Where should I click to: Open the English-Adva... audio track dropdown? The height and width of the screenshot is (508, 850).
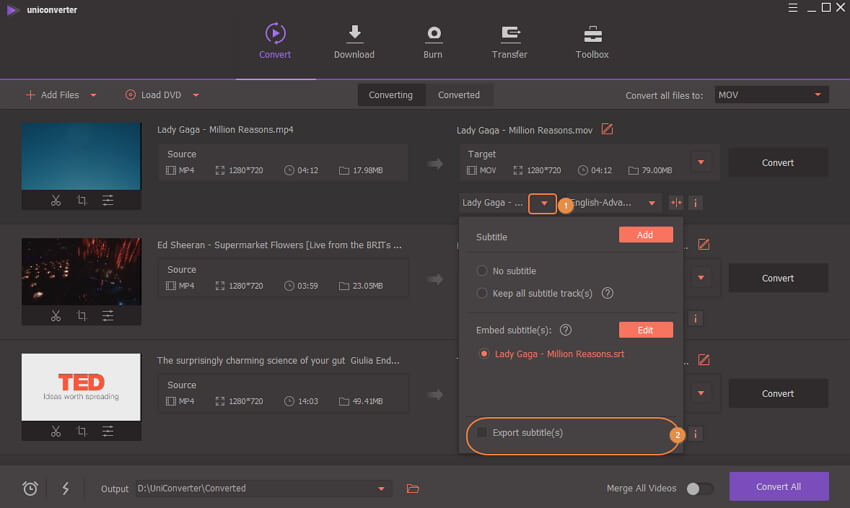[652, 203]
